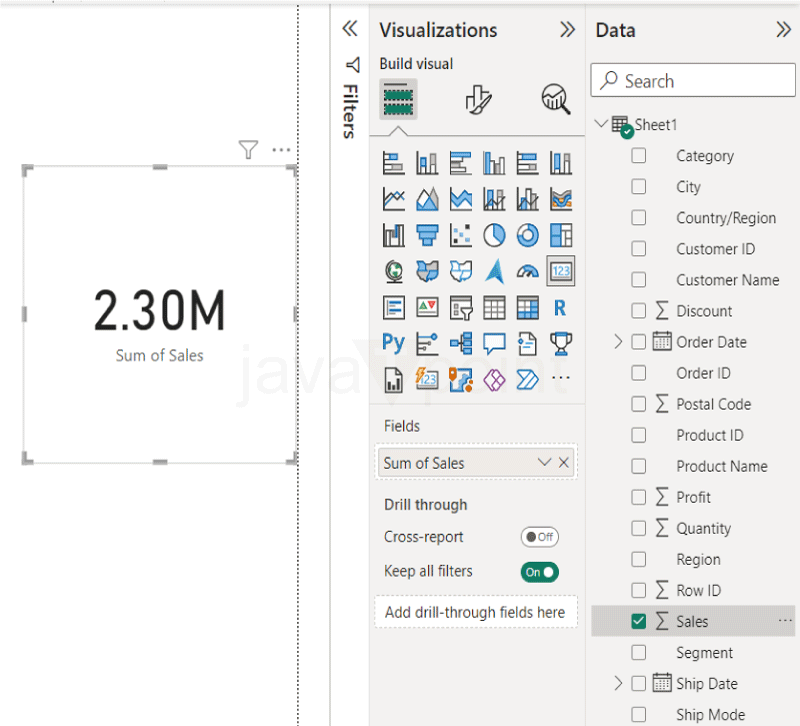Select the Filled map visual

(427, 271)
